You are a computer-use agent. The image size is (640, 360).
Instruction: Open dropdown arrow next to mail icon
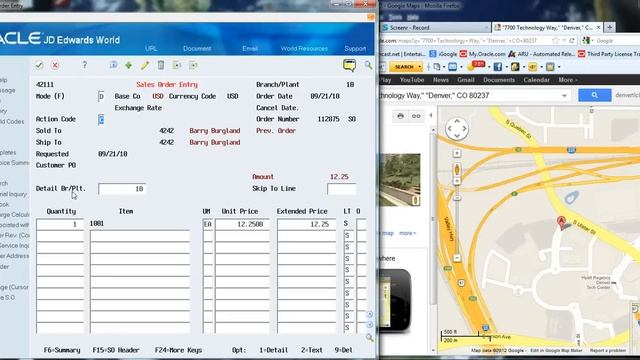click(461, 67)
